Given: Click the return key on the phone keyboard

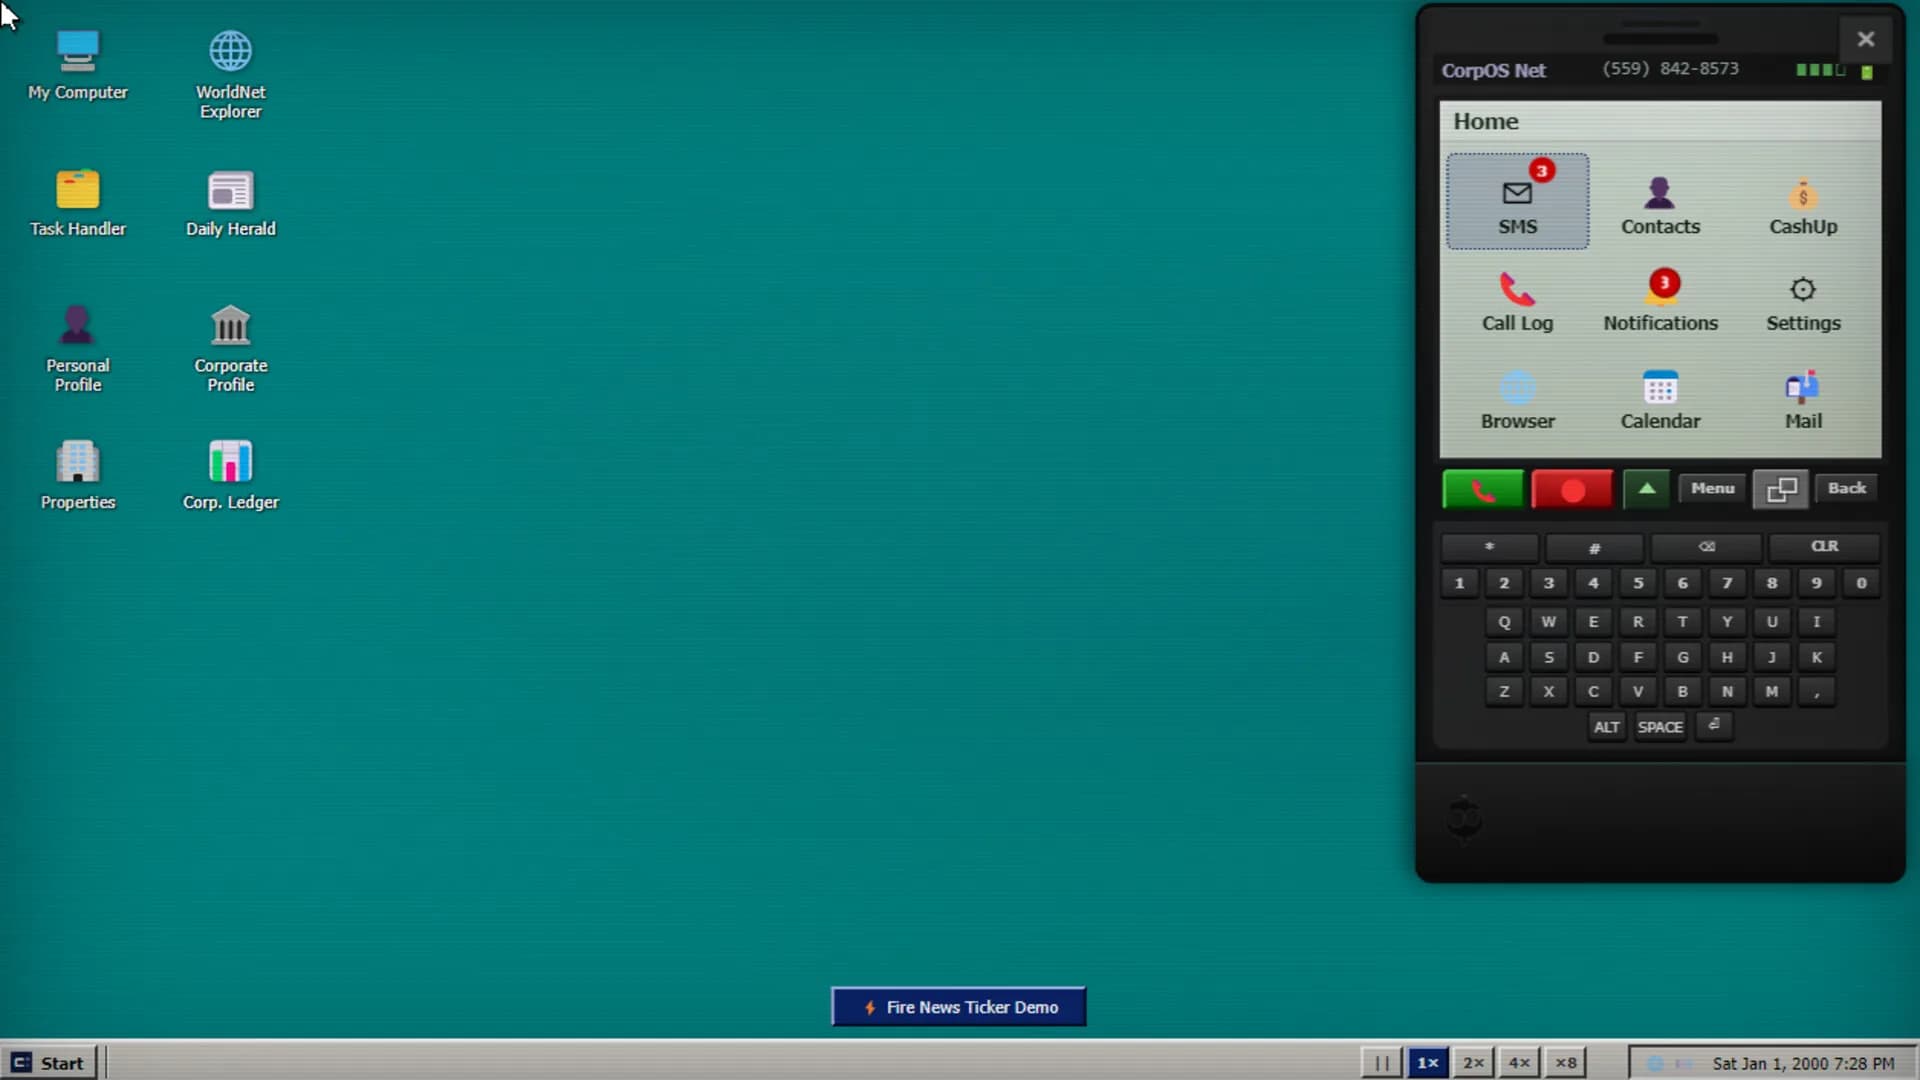Looking at the screenshot, I should pyautogui.click(x=1714, y=726).
